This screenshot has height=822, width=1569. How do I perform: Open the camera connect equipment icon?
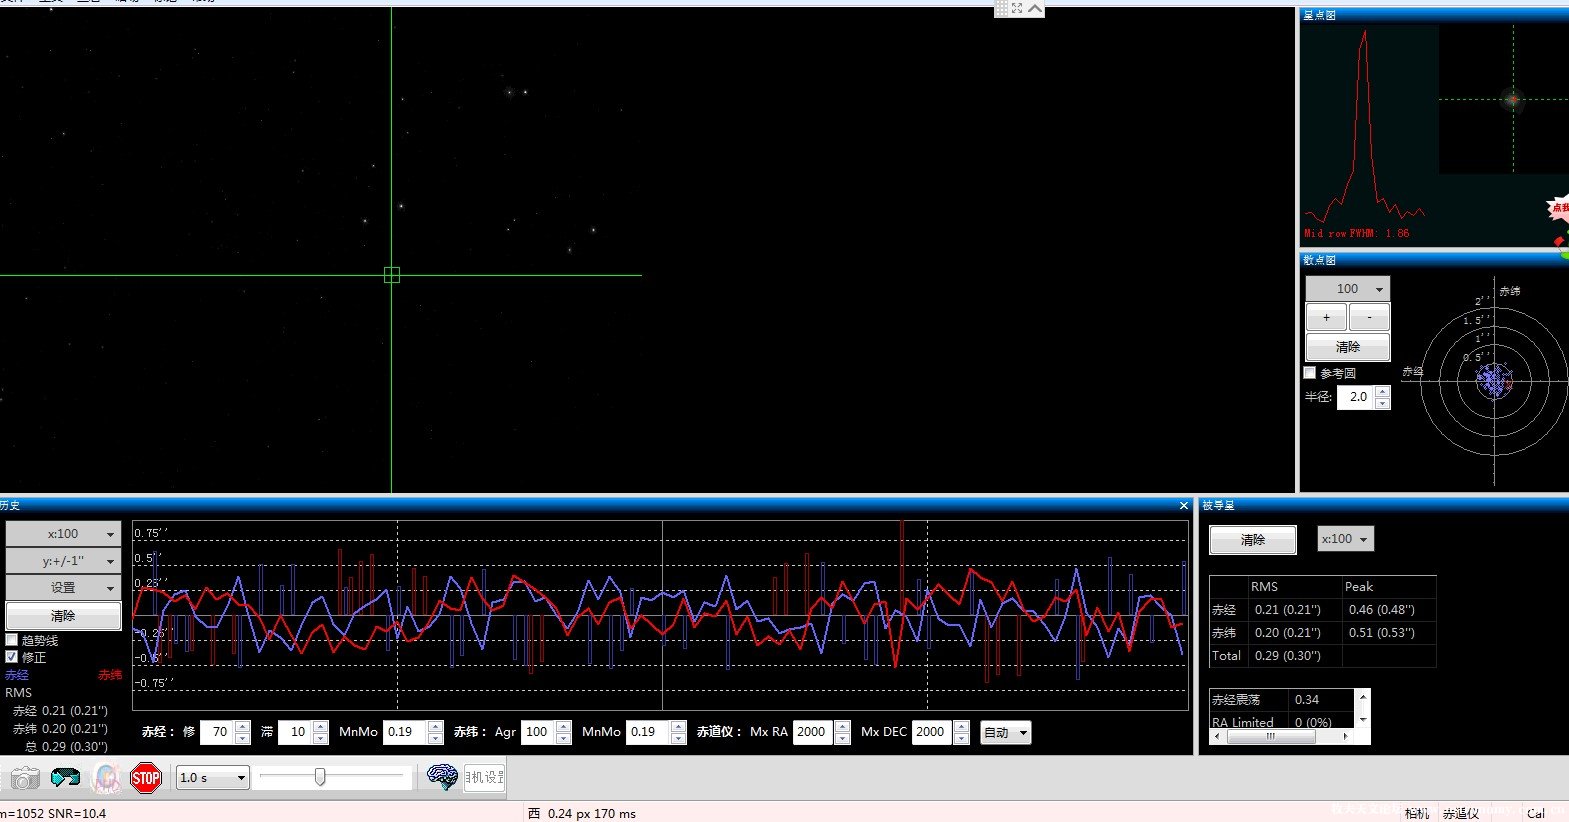pos(25,778)
